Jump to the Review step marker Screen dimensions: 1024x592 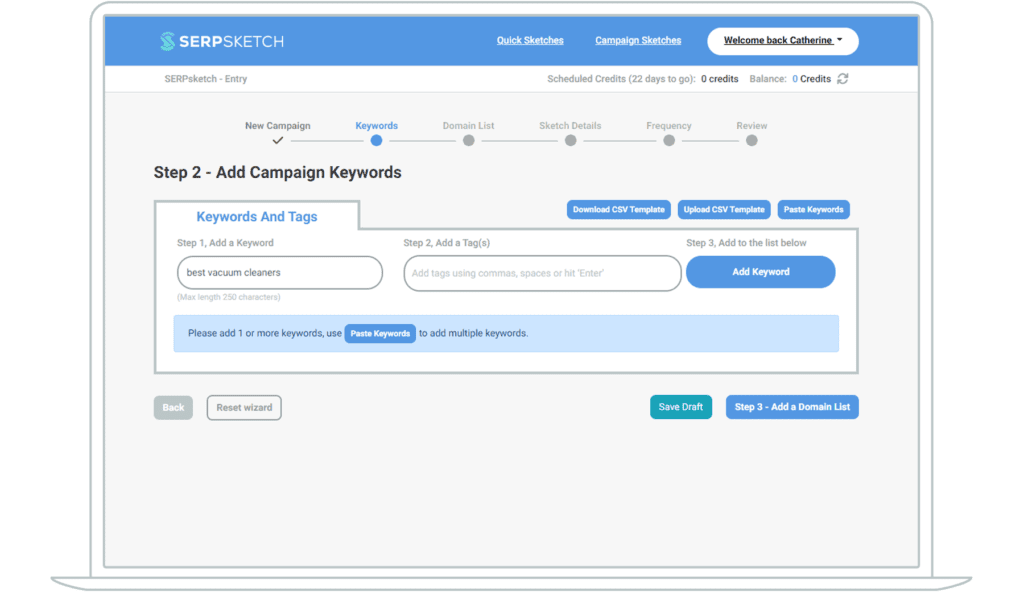pyautogui.click(x=752, y=140)
